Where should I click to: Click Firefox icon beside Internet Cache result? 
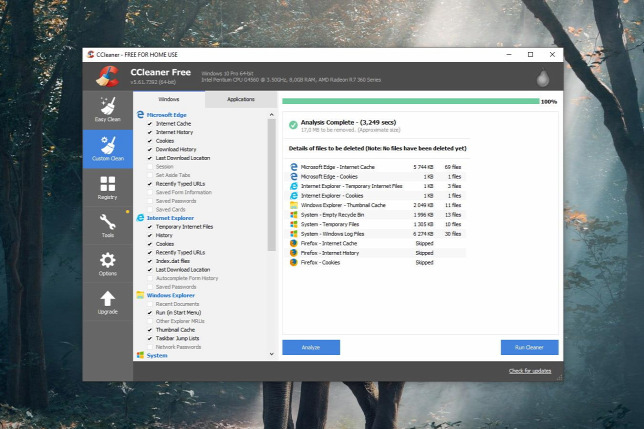pos(294,243)
